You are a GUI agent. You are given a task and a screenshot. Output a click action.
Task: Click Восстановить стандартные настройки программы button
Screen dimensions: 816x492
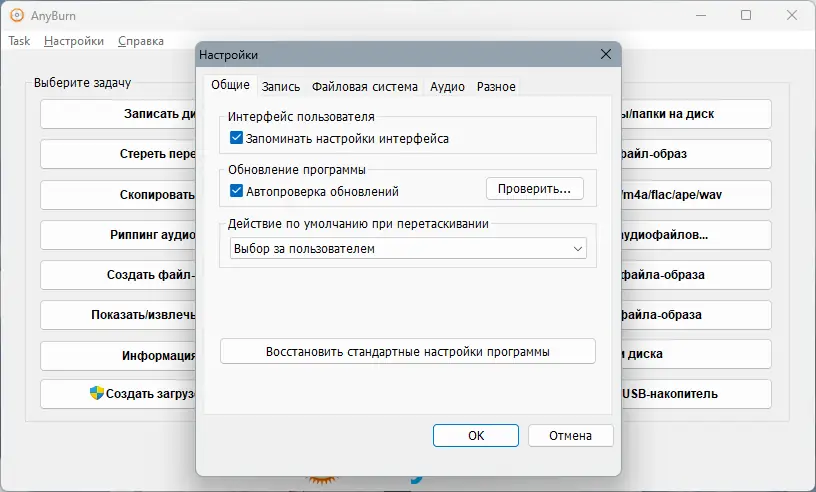(x=407, y=352)
